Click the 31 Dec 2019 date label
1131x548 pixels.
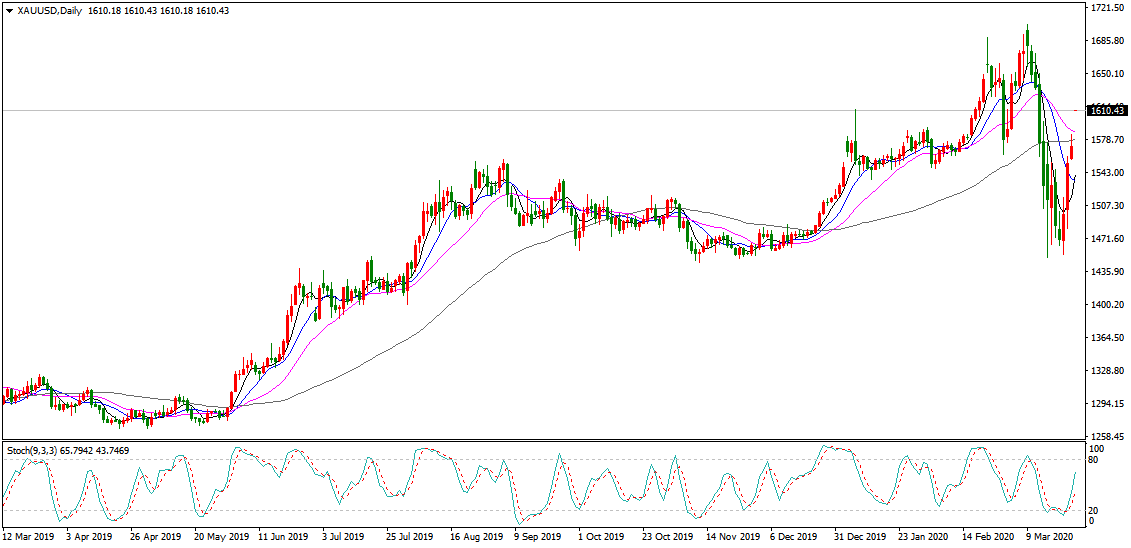[x=860, y=537]
